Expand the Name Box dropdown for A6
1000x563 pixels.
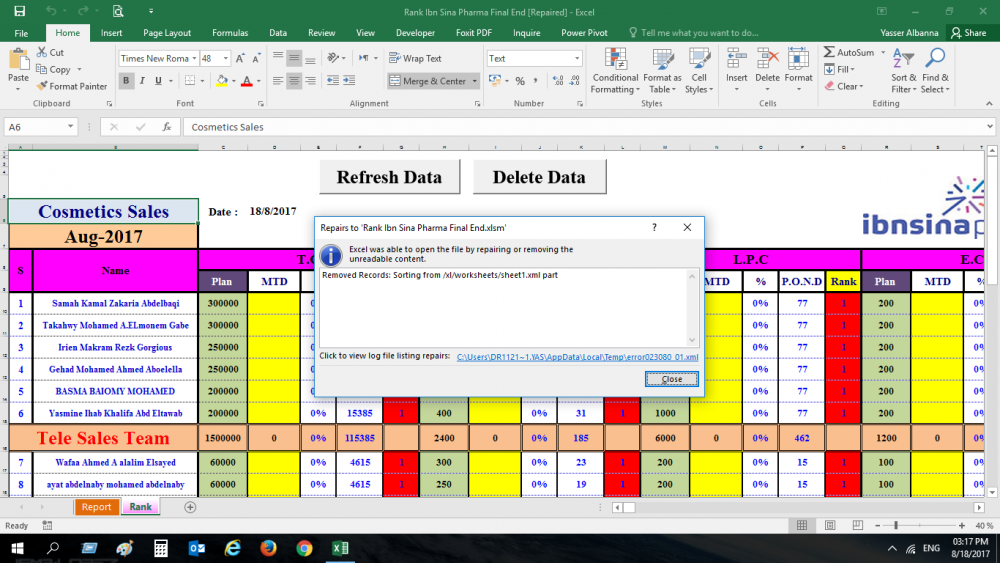click(x=70, y=127)
